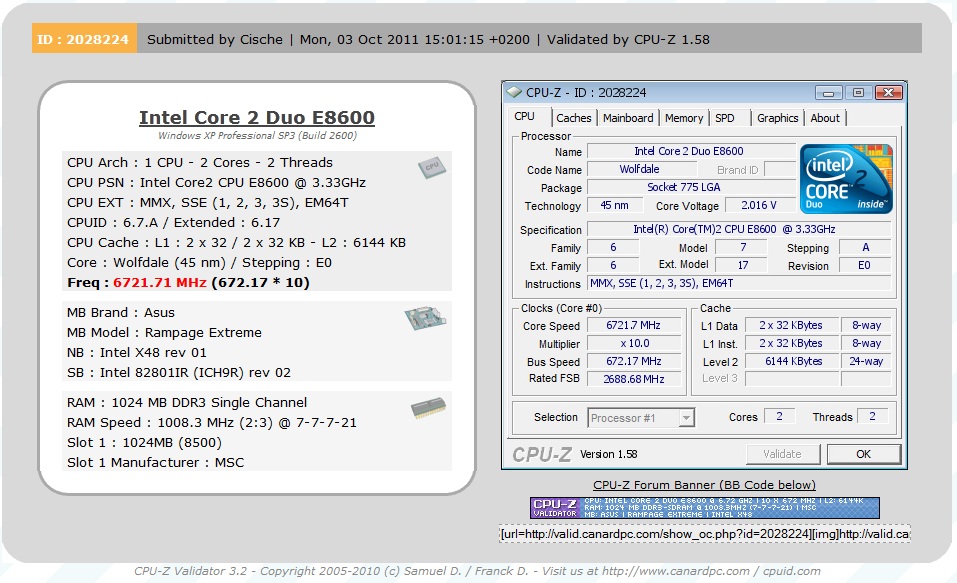Switch to the Caches tab
Screen dimensions: 957x583
(574, 118)
